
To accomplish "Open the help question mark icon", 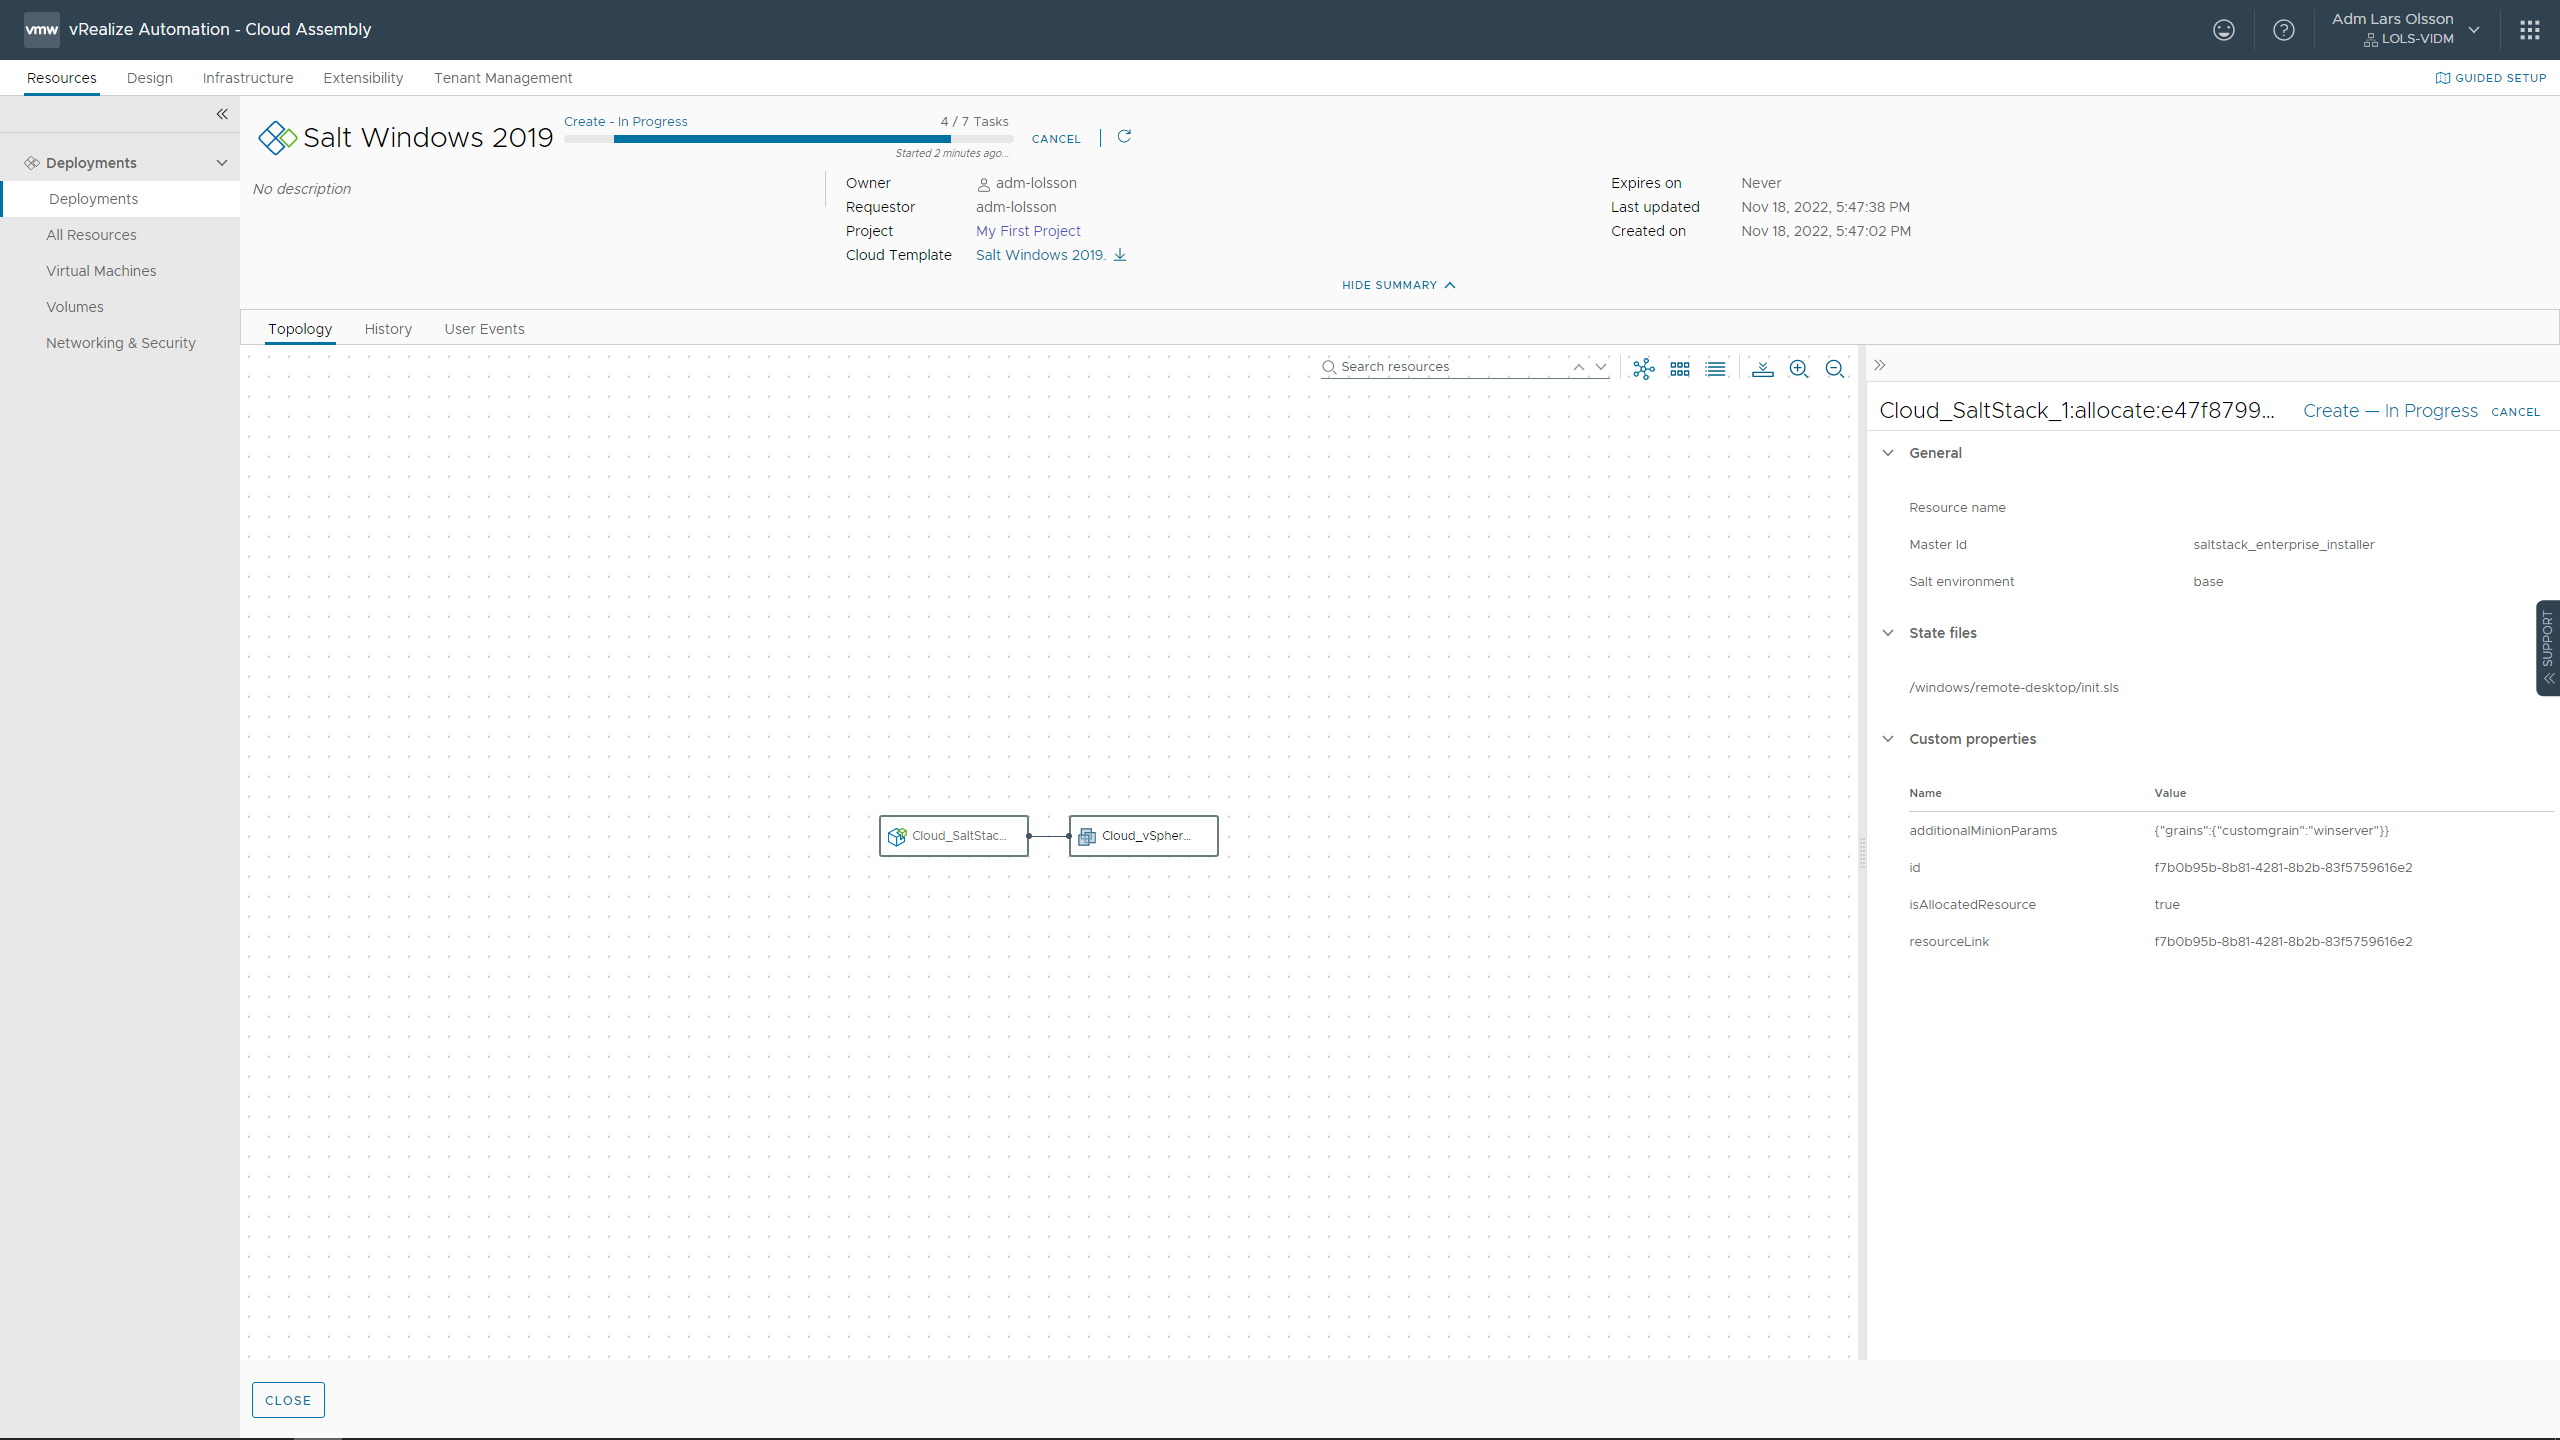I will click(x=2284, y=30).
